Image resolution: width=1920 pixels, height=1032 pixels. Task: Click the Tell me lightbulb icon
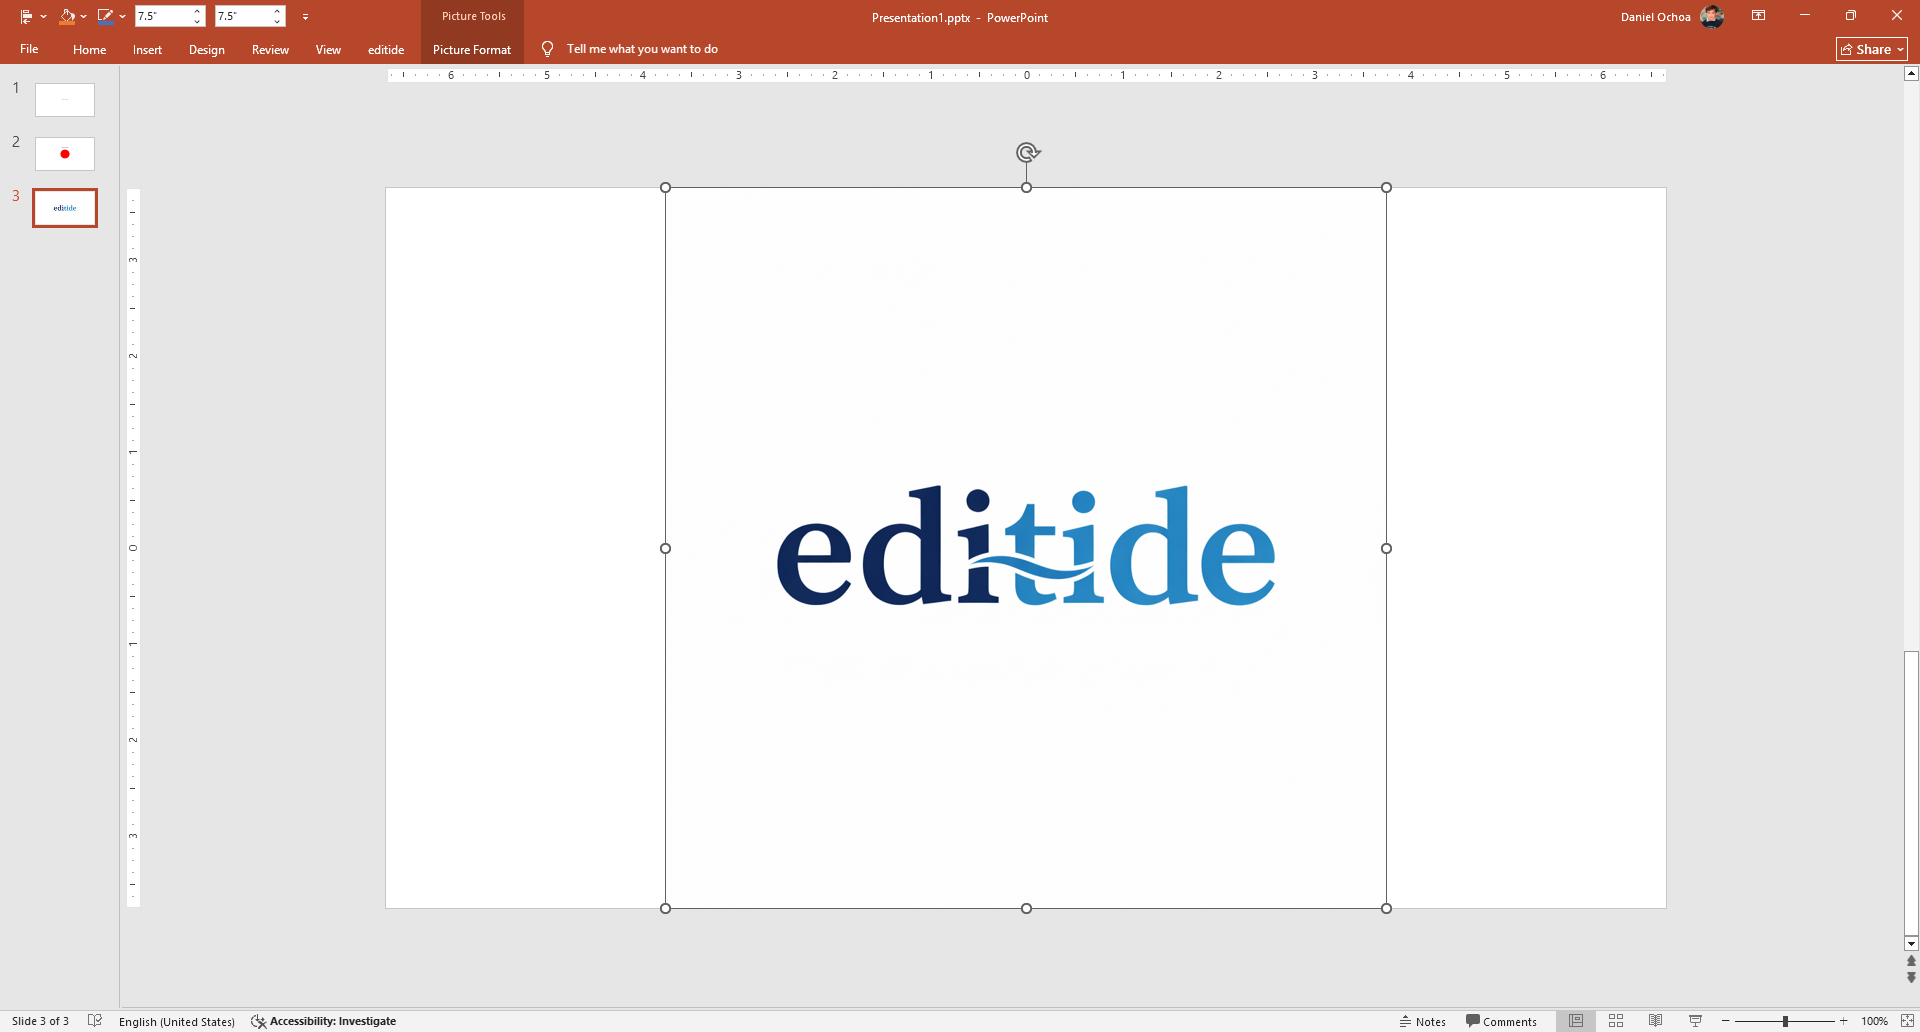tap(547, 49)
